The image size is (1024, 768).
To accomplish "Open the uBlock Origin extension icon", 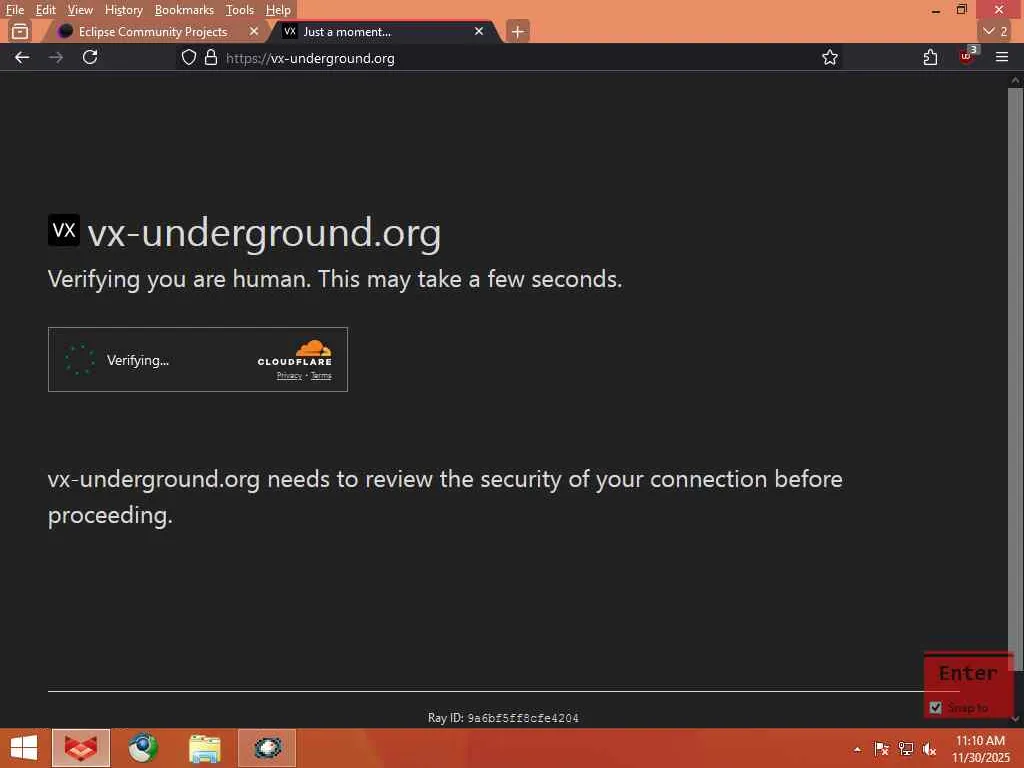I will point(967,56).
